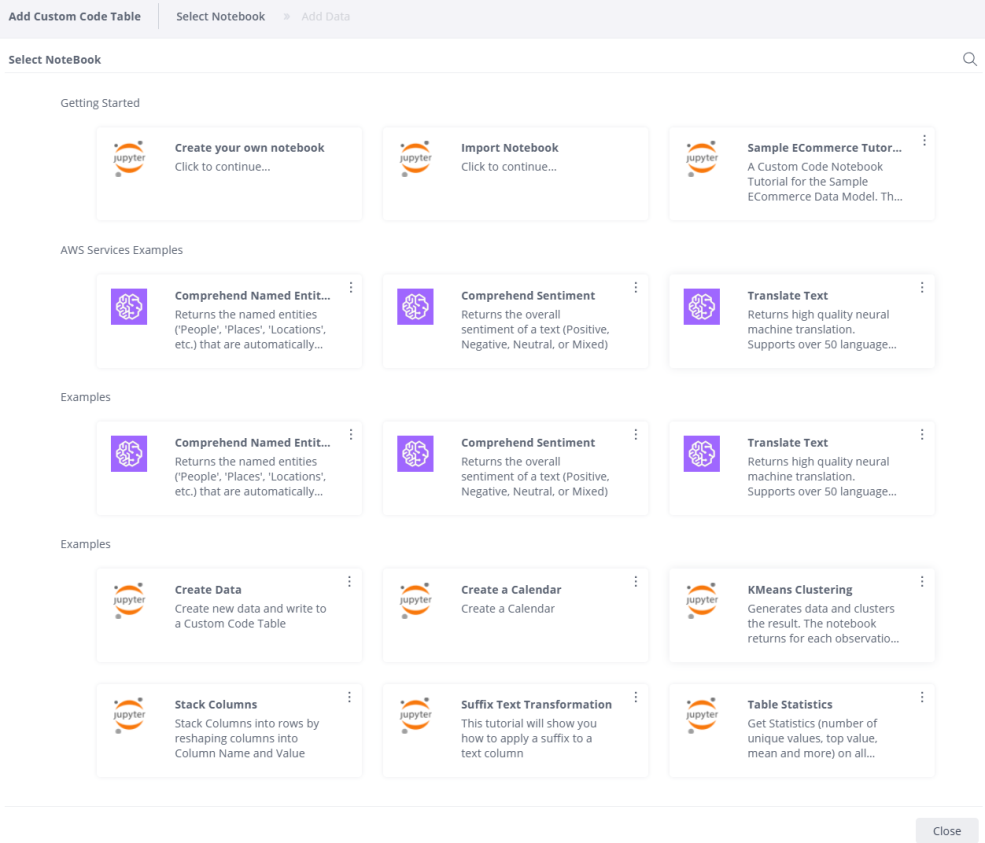Switch to the Add Data step
The width and height of the screenshot is (985, 843).
point(326,17)
